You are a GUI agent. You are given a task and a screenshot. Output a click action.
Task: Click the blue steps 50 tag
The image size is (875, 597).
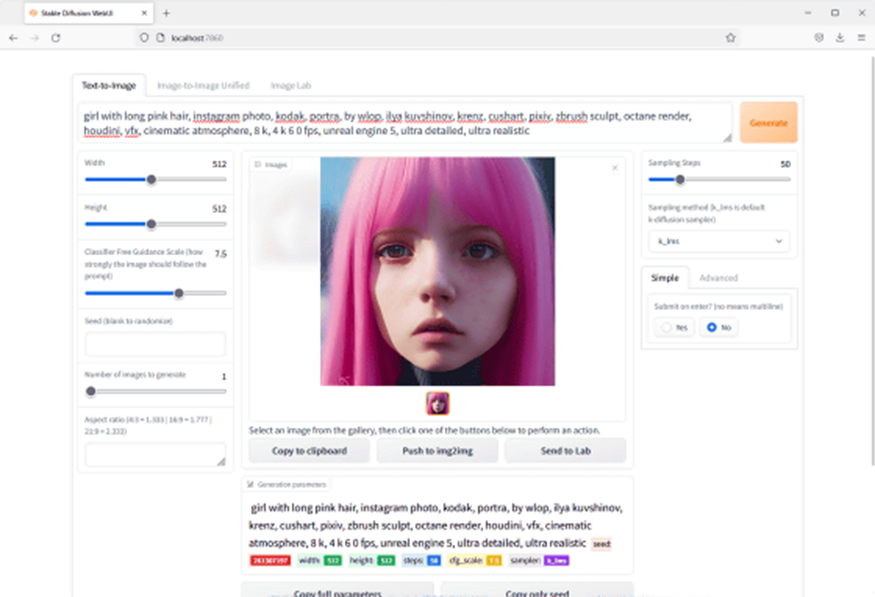(434, 560)
